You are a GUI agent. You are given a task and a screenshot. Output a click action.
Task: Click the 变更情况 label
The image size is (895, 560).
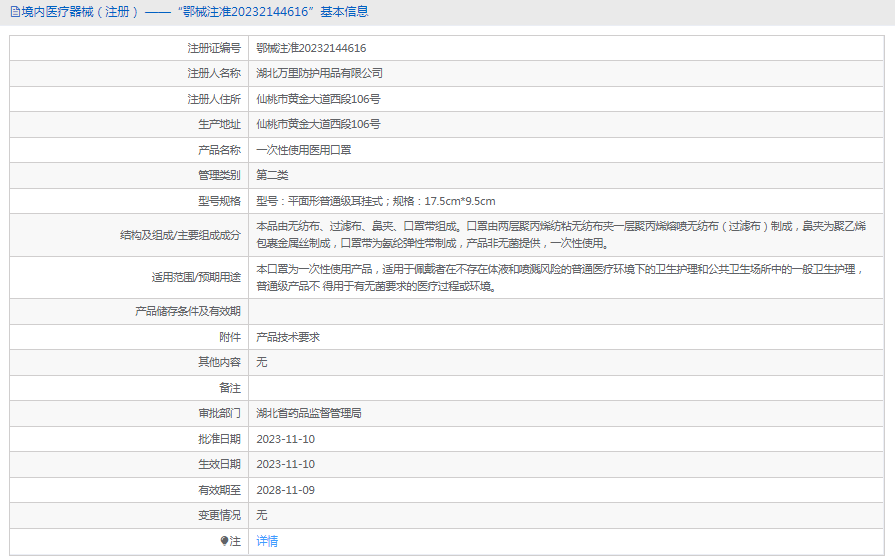pos(219,515)
